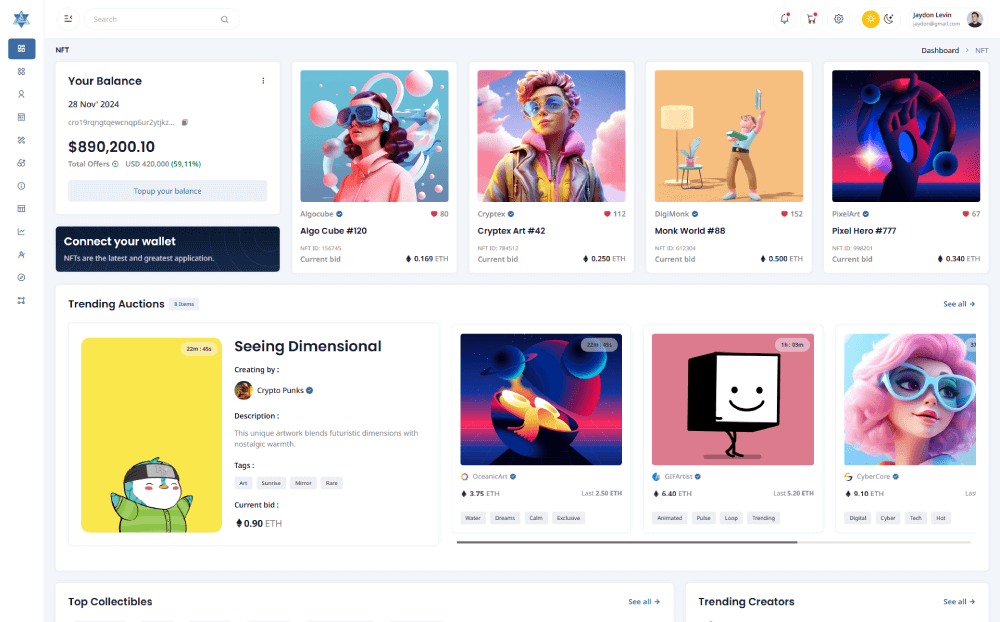Like the Algo Cube #120 heart
The height and width of the screenshot is (622, 1000).
[434, 214]
